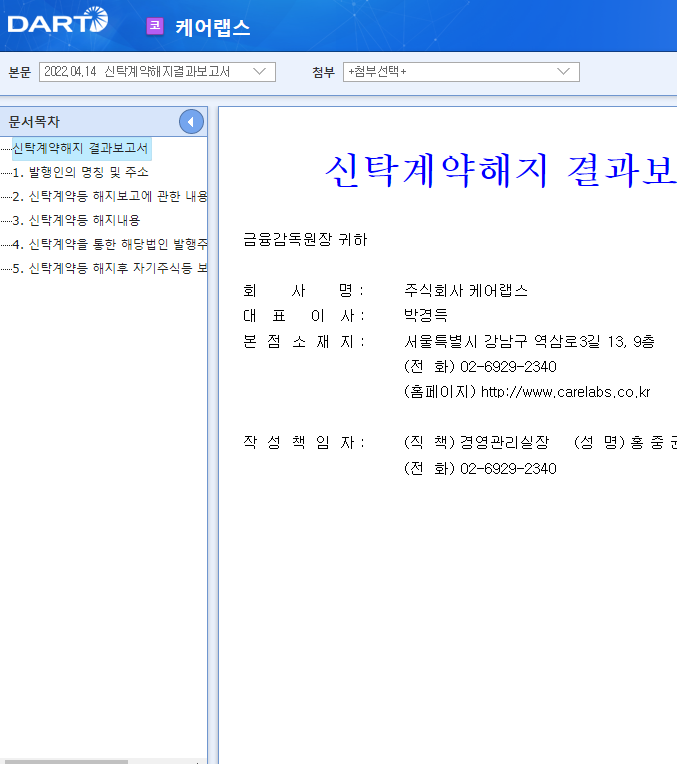
Task: Open section 1. 발행인의 명칭 및 주소
Action: point(80,172)
